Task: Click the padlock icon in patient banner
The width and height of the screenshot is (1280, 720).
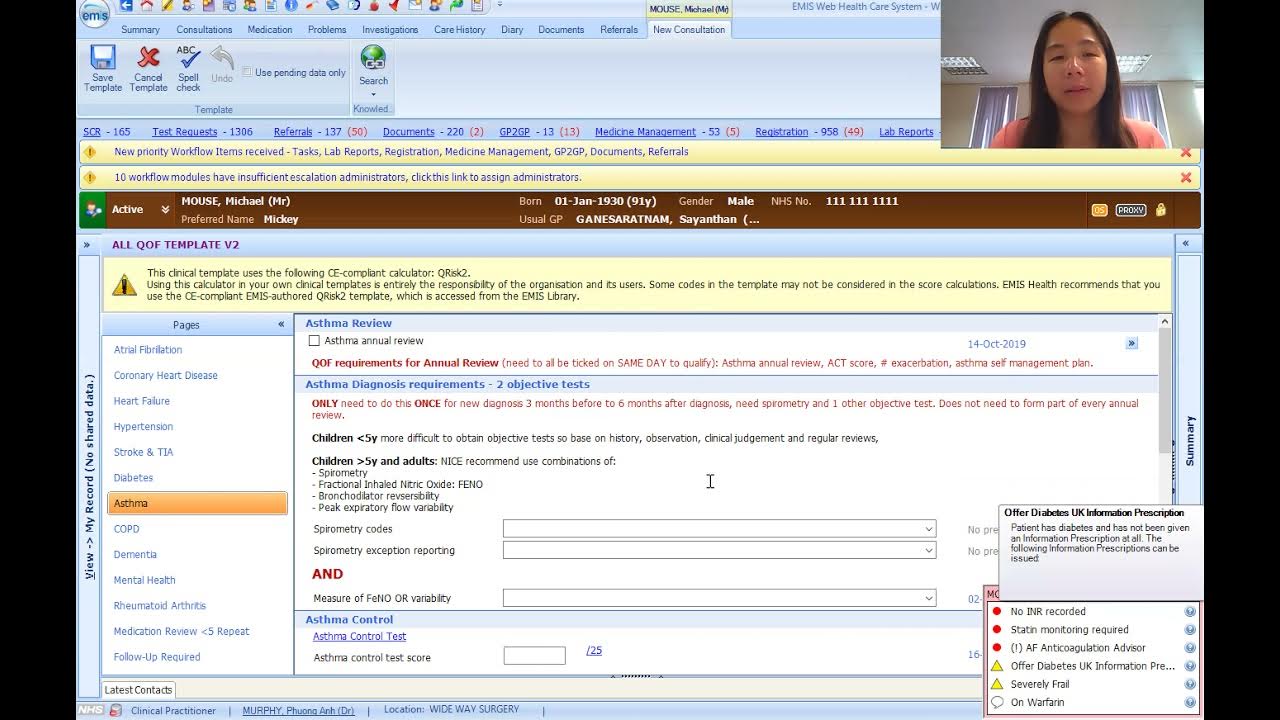Action: [x=1161, y=210]
